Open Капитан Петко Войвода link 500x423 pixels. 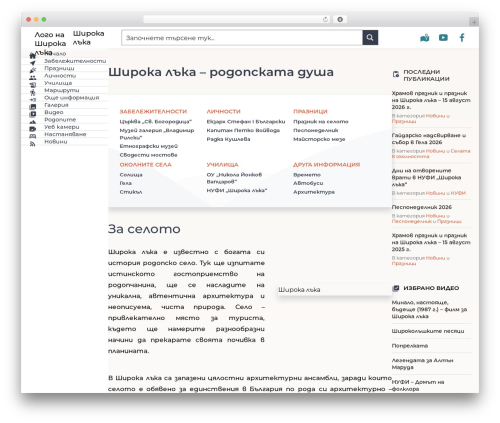tap(243, 130)
